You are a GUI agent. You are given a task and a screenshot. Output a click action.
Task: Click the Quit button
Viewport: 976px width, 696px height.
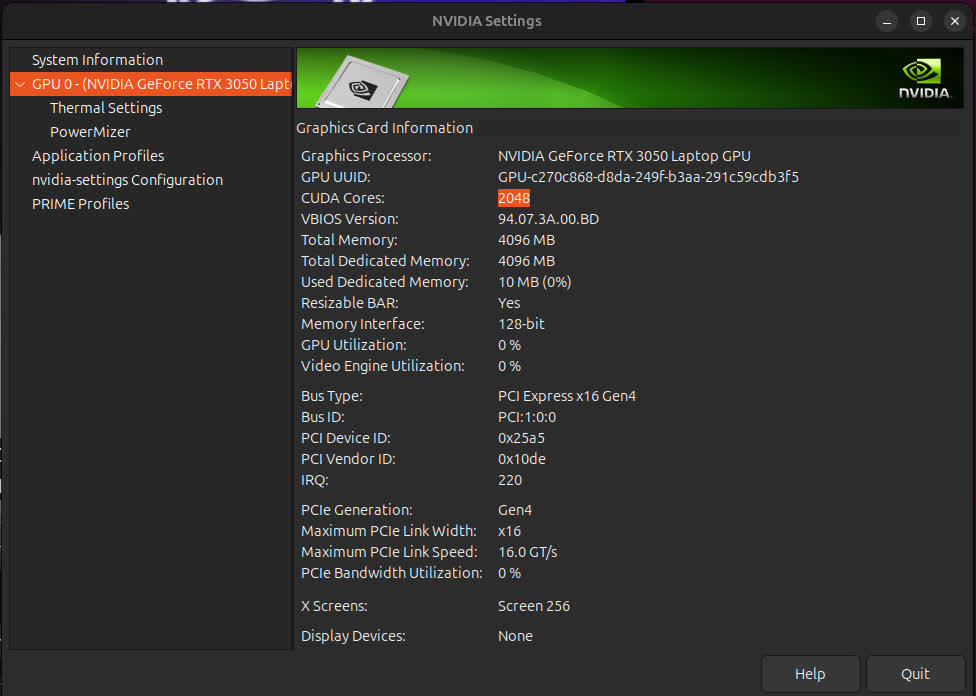(915, 673)
